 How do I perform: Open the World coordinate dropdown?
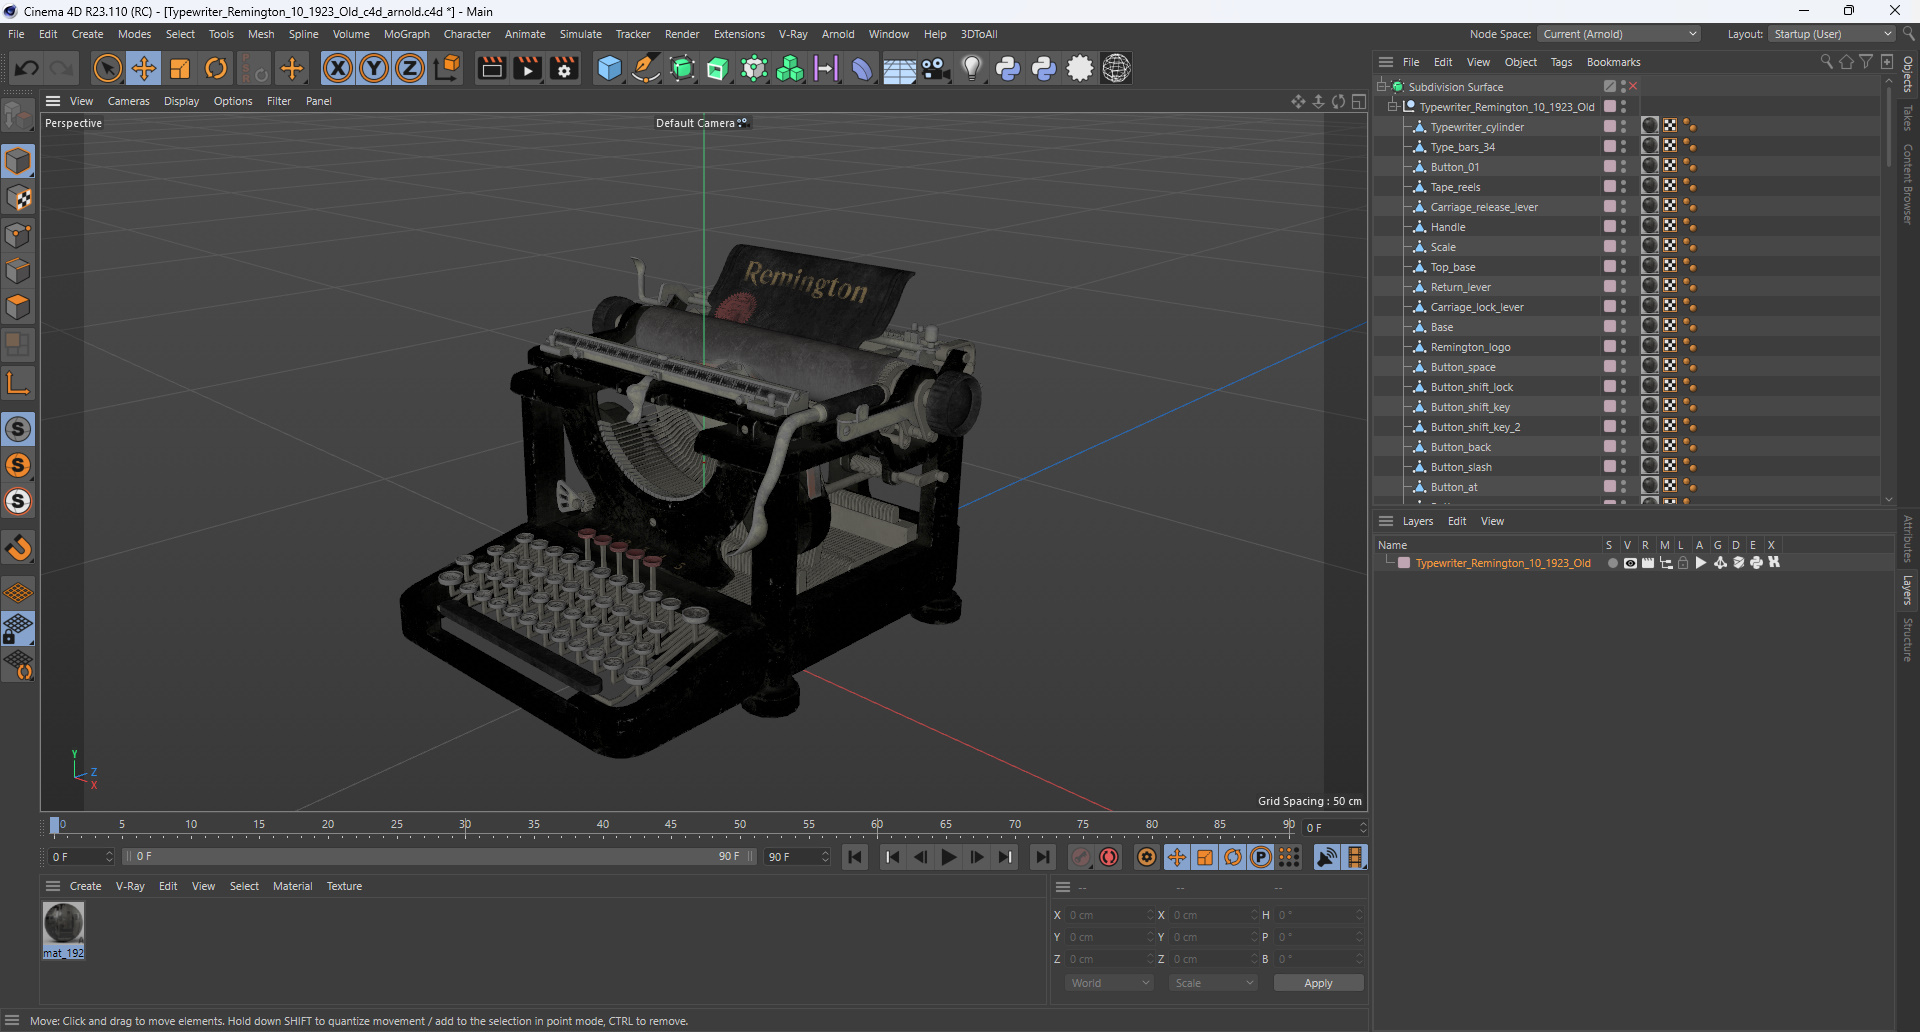(1110, 983)
